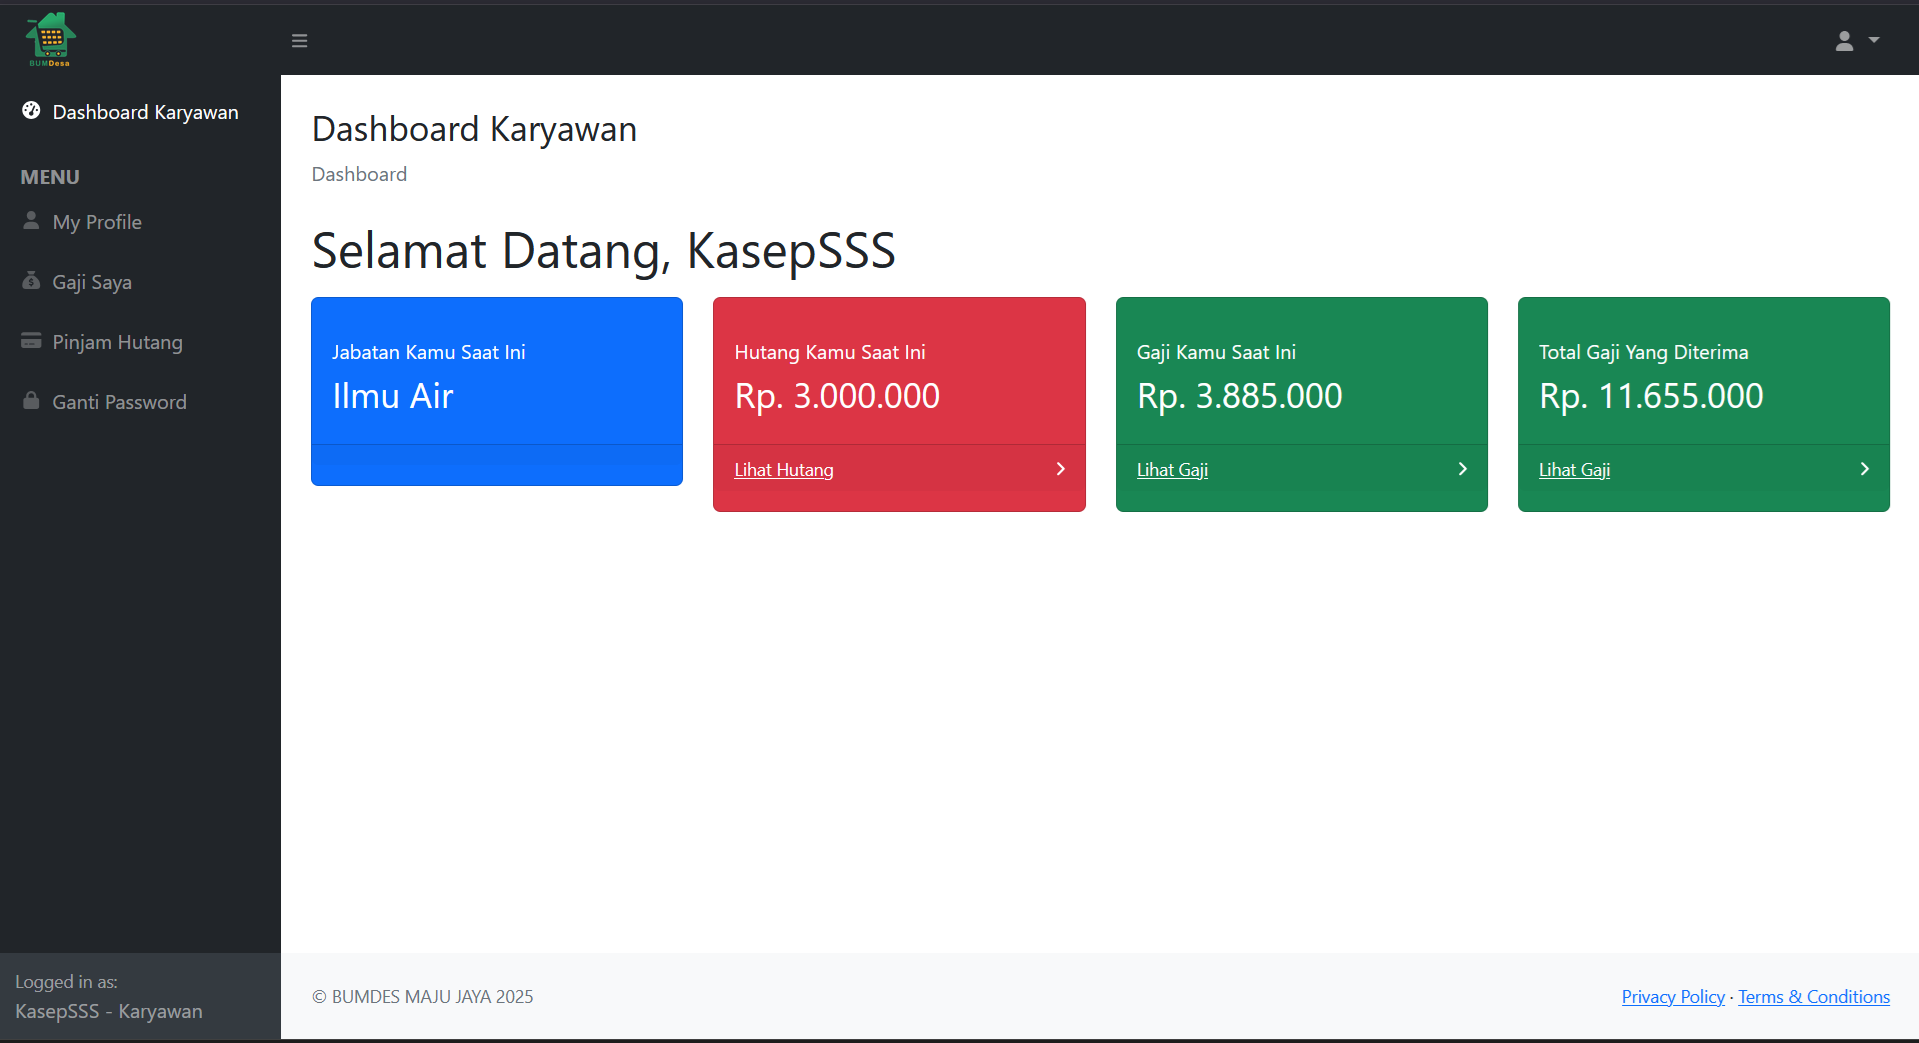Click the Gaji Kamu Saat Ini label

pyautogui.click(x=1216, y=352)
